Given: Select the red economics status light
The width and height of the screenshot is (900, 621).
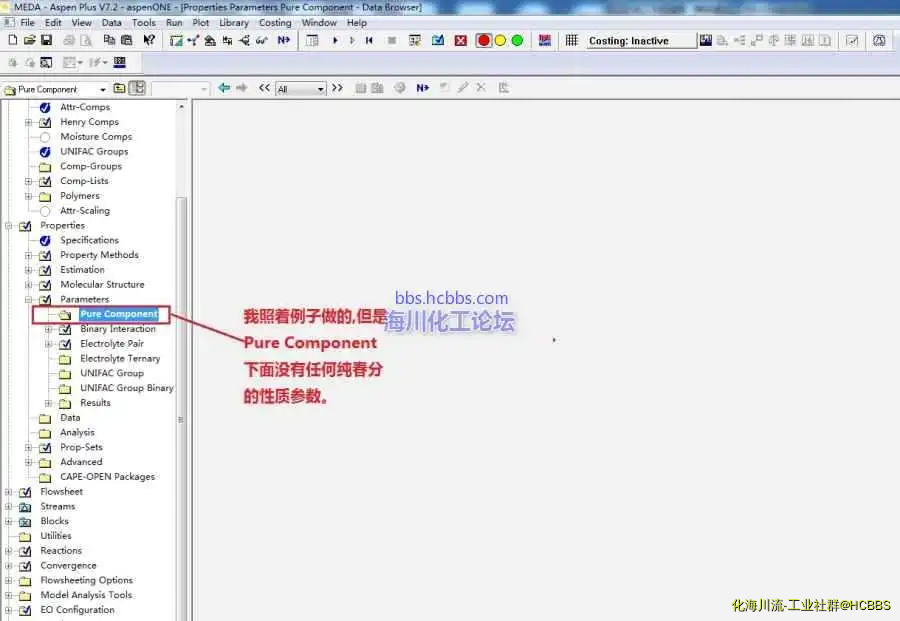Looking at the screenshot, I should pyautogui.click(x=483, y=40).
